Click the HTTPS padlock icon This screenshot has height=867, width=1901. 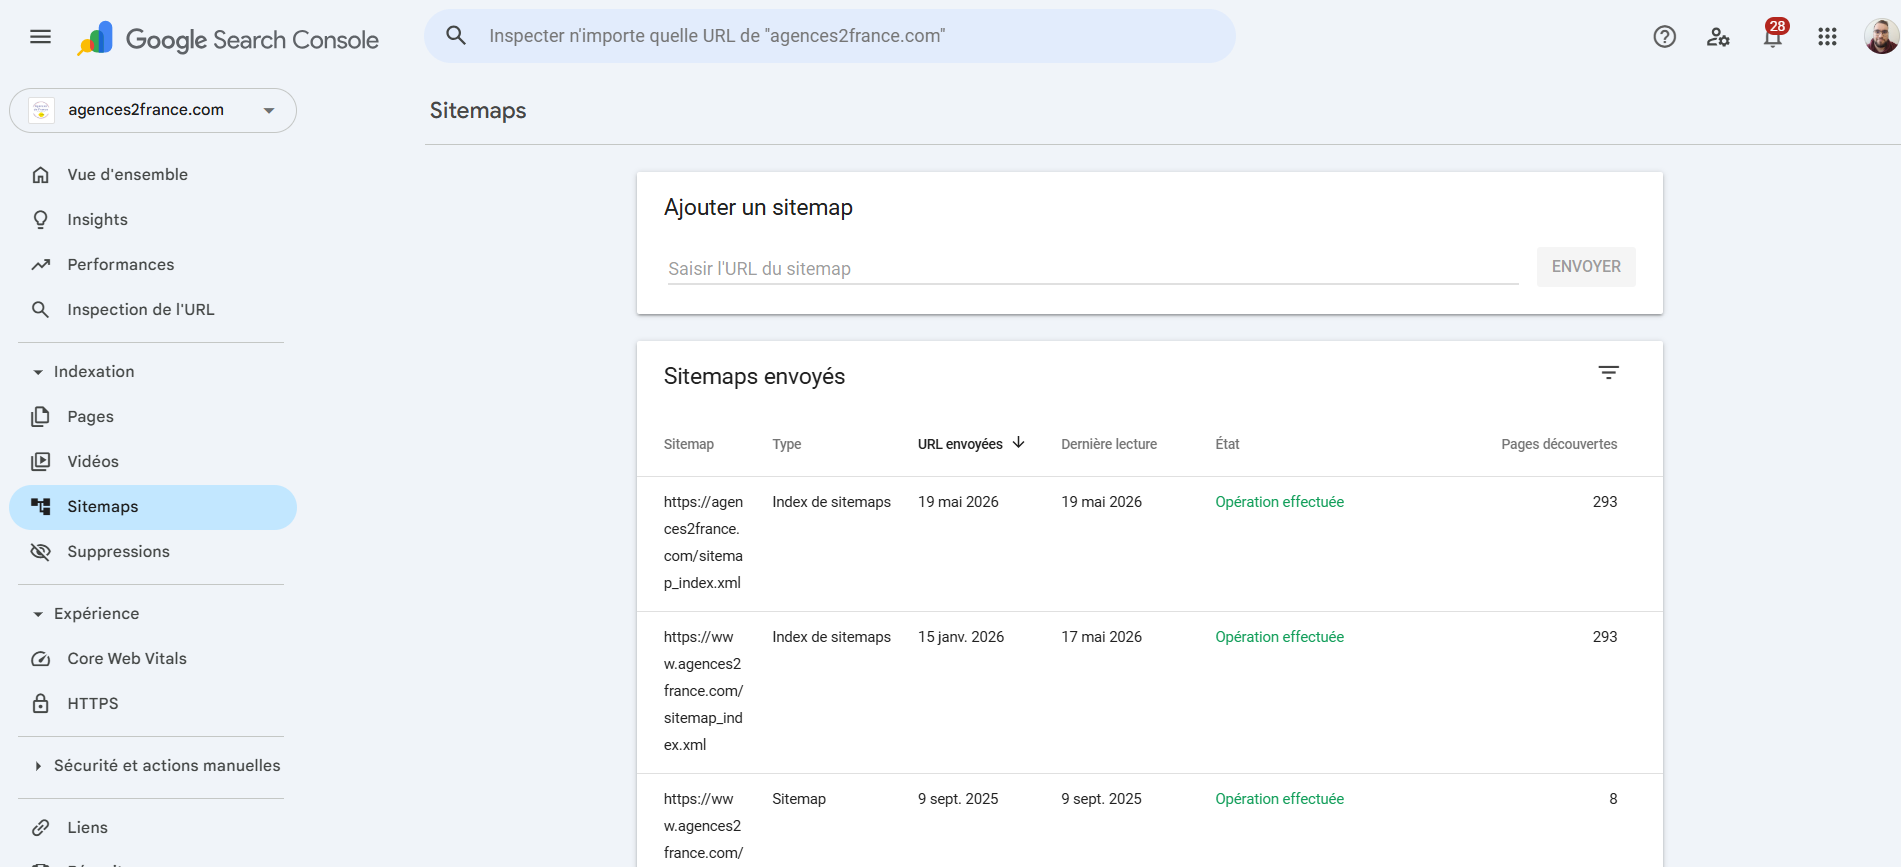pos(41,704)
